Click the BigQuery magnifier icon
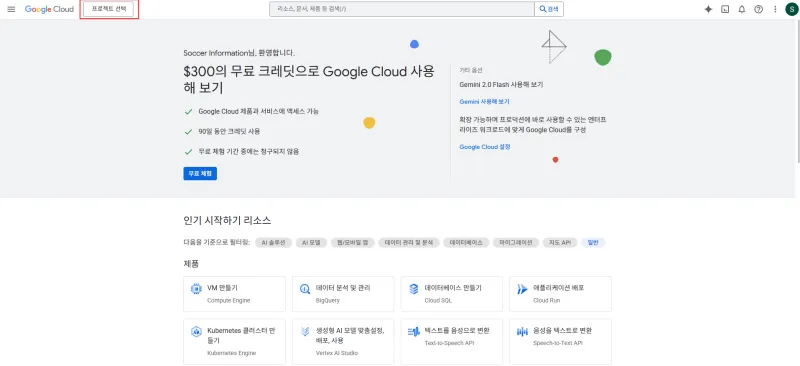800x366 pixels. pos(305,289)
